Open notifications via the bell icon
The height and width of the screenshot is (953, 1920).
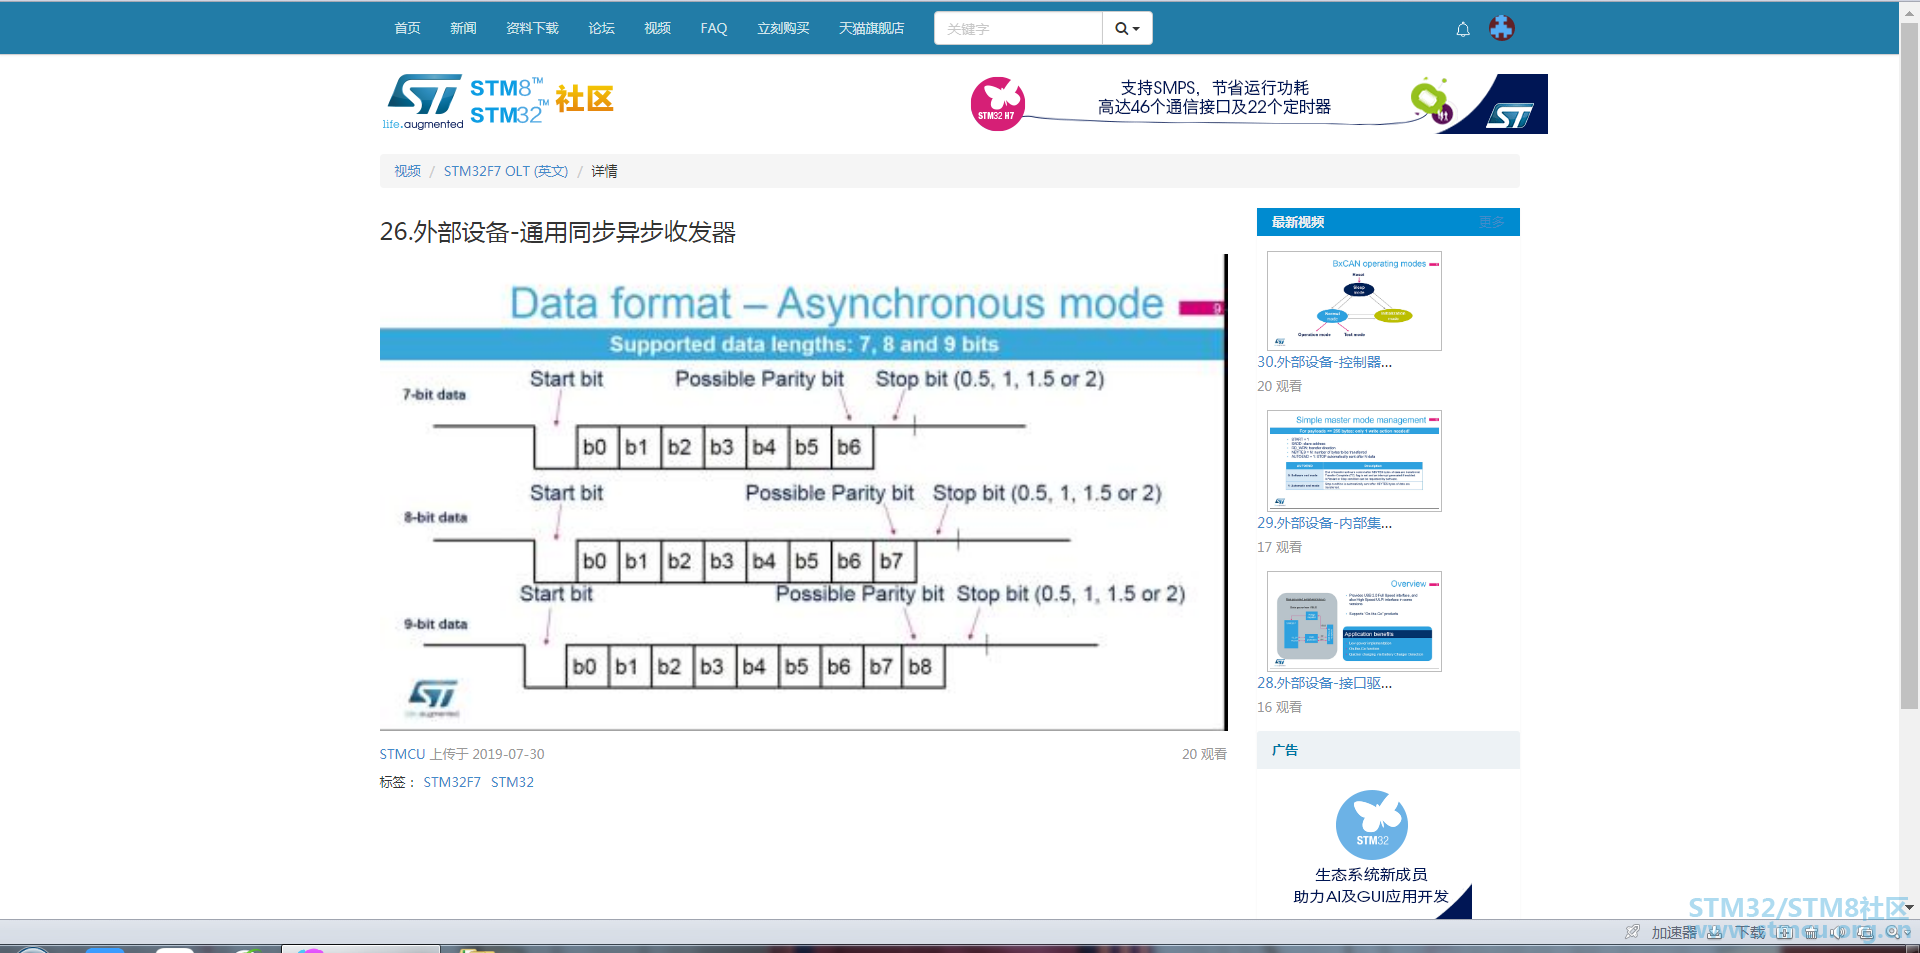click(x=1463, y=29)
